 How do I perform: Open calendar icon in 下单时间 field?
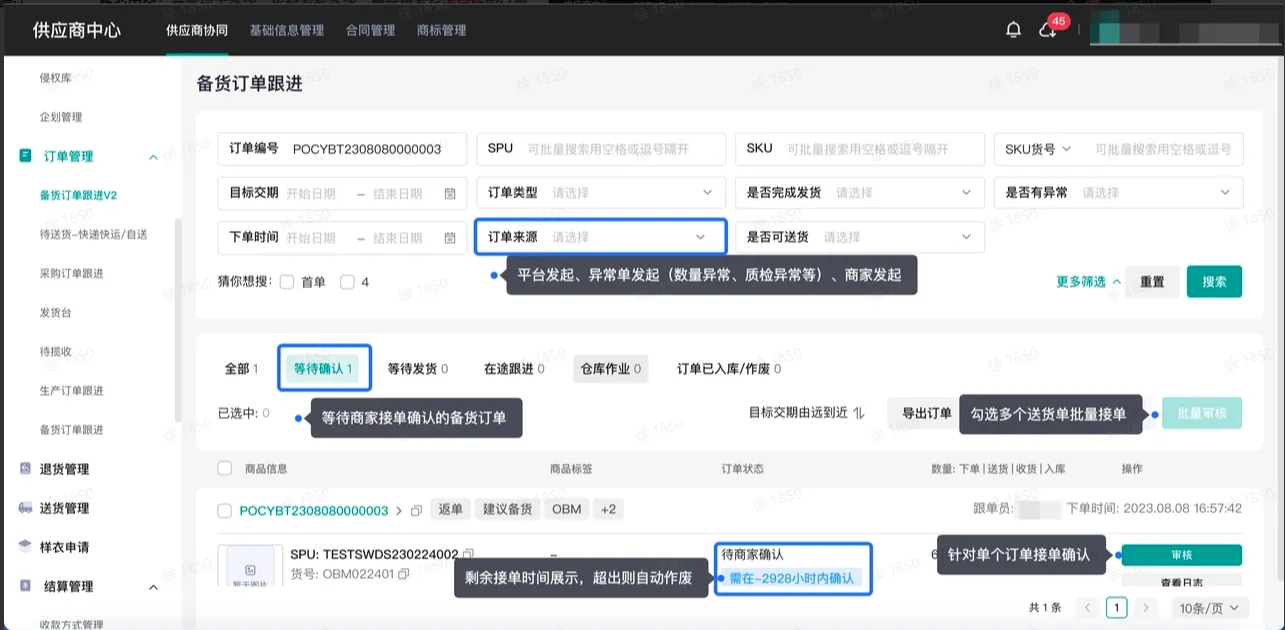[450, 238]
